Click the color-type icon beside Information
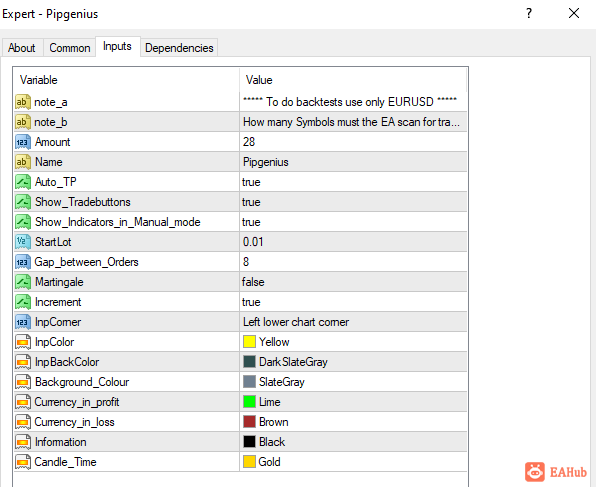 click(x=23, y=442)
